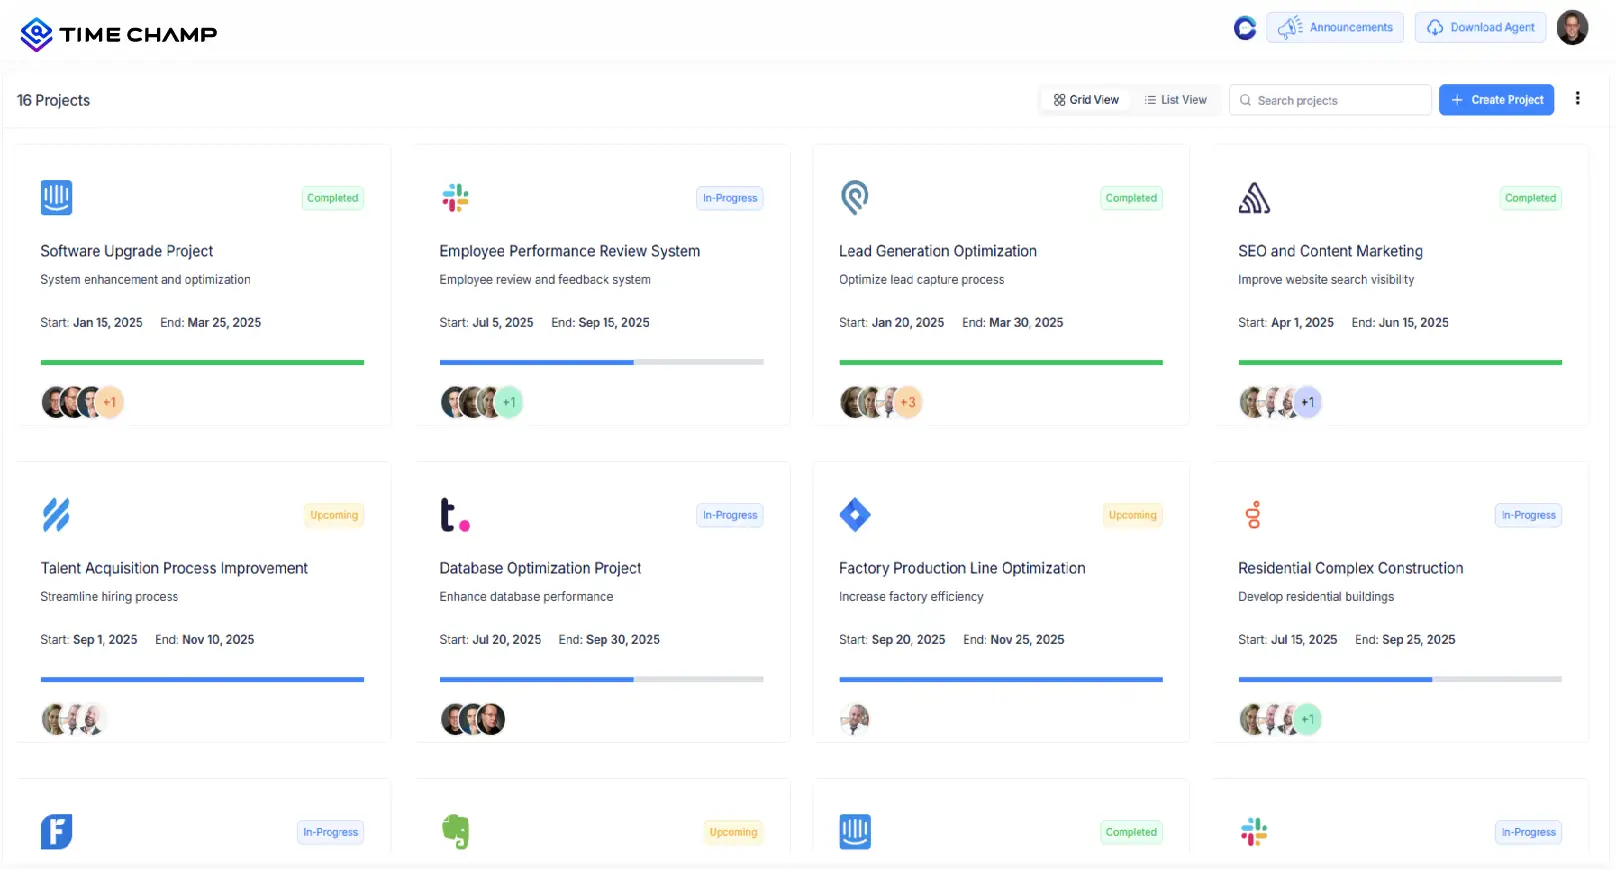This screenshot has width=1616, height=870.
Task: Click the Residential Complex Construction project icon
Action: (x=1253, y=515)
